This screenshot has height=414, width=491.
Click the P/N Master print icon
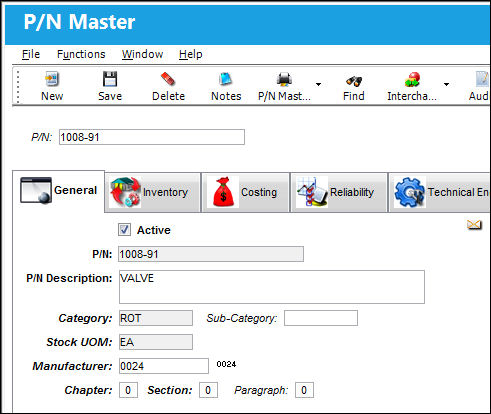coord(284,79)
